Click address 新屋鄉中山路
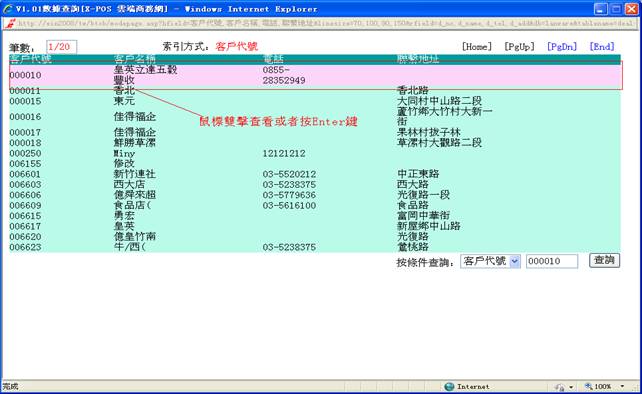 [x=429, y=226]
